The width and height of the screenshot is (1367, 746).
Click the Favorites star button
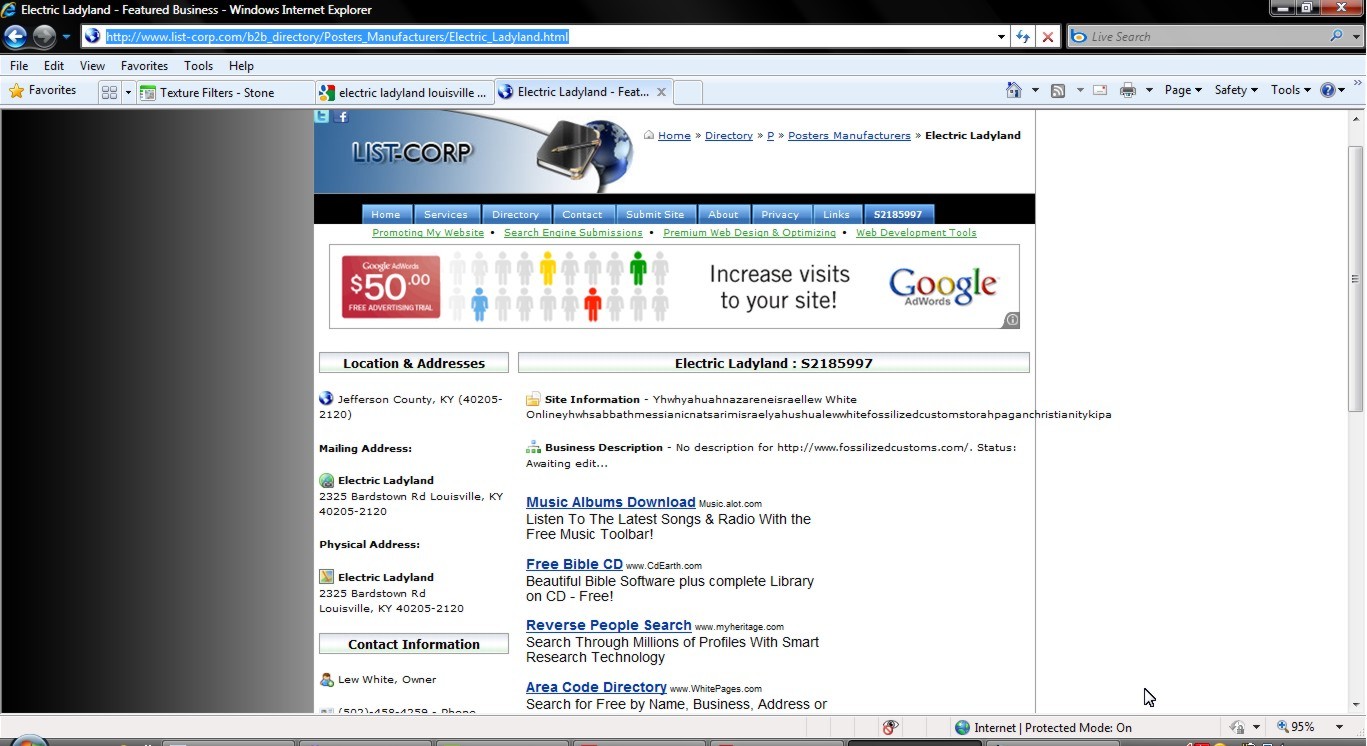43,91
